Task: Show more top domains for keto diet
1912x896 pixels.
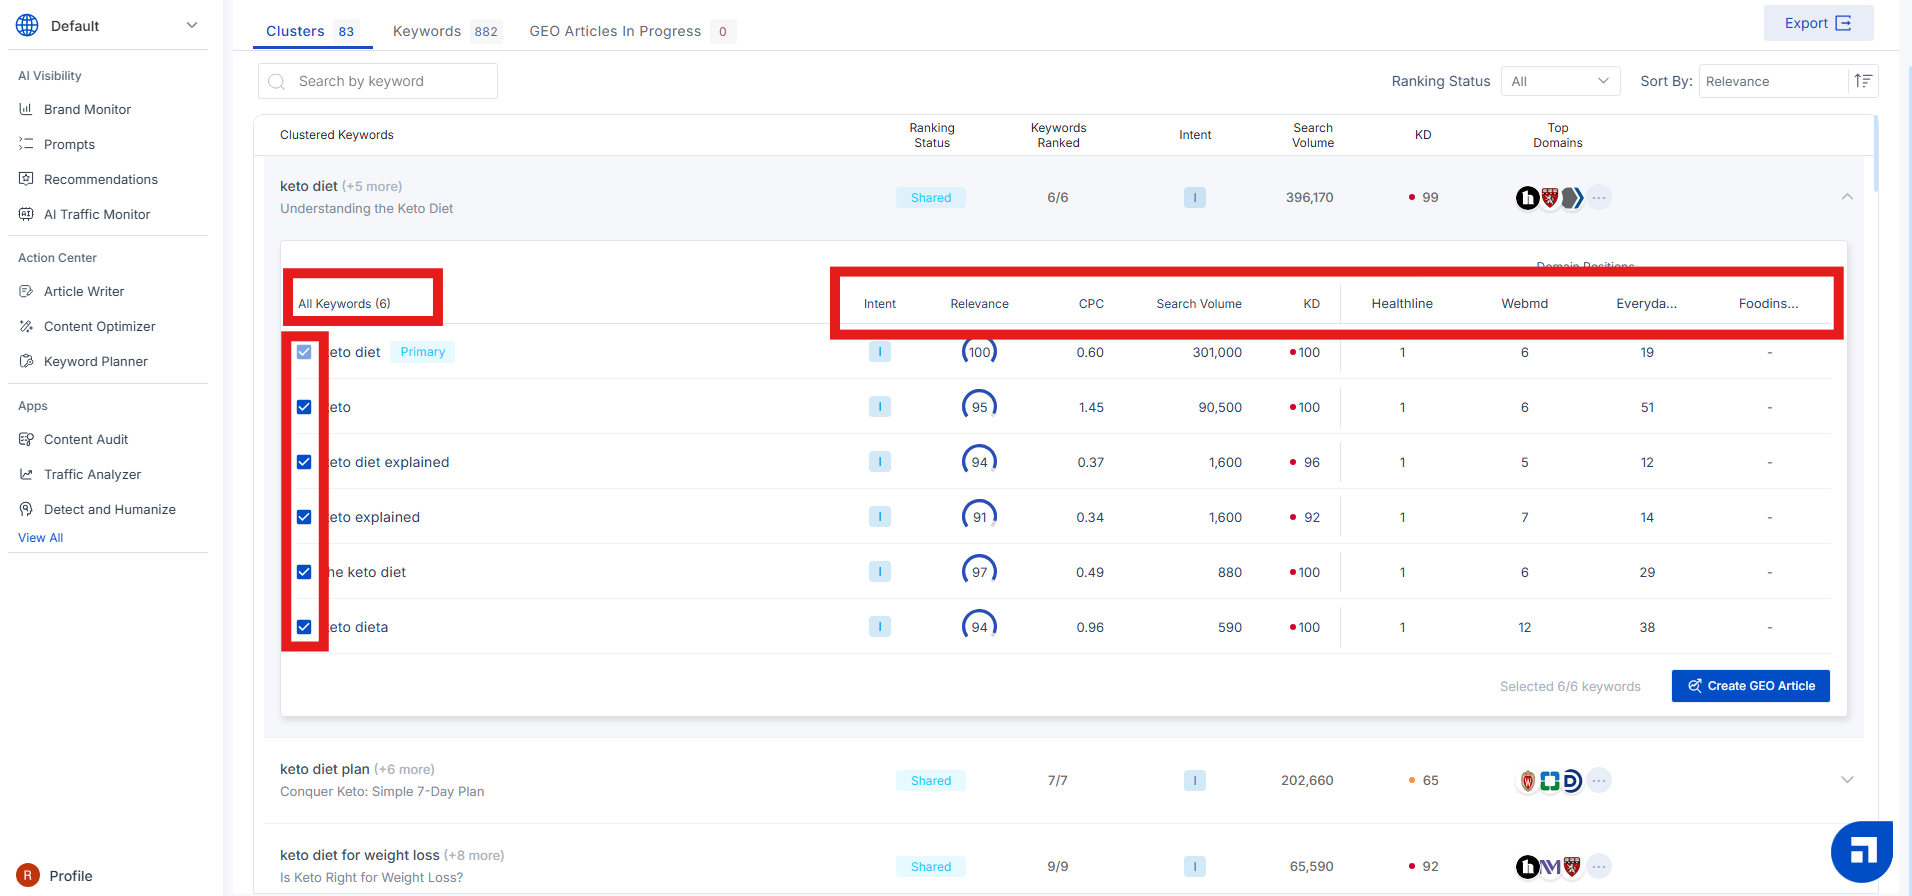Action: (1599, 198)
